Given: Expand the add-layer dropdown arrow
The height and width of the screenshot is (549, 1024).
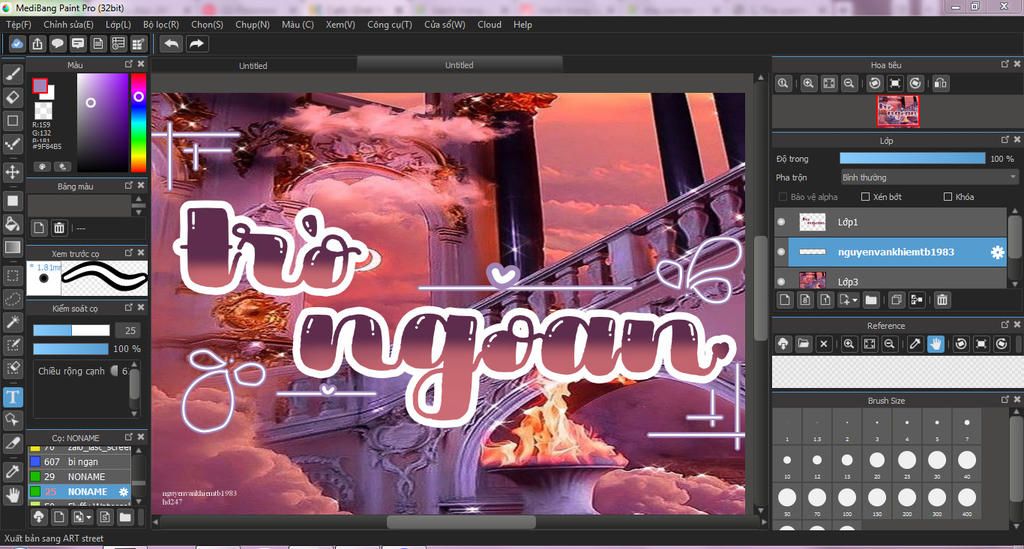Looking at the screenshot, I should [x=855, y=300].
